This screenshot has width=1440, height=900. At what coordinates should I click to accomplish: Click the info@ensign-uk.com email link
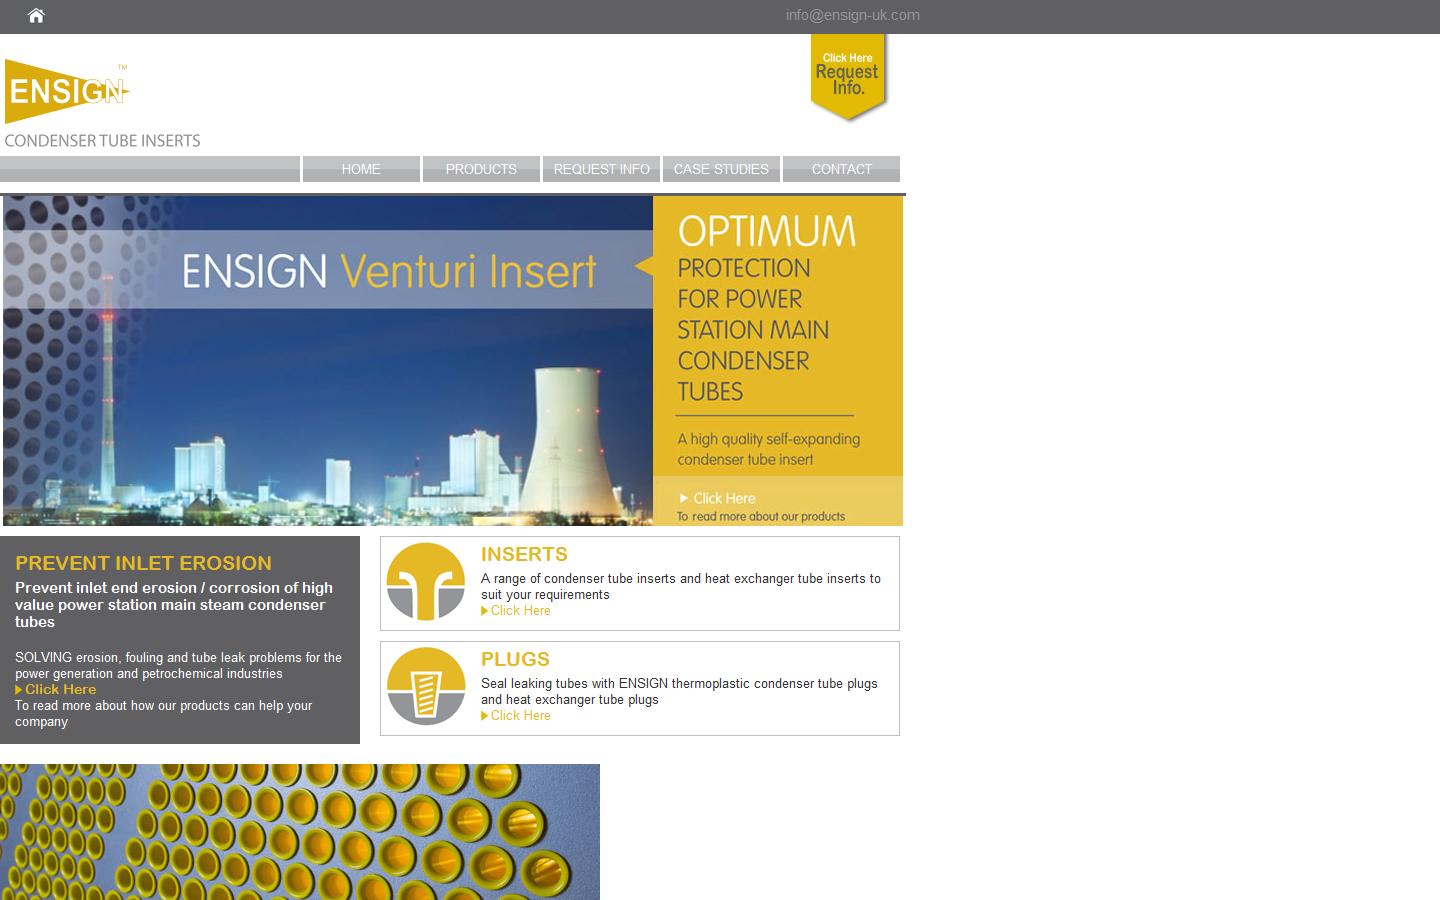pos(852,15)
